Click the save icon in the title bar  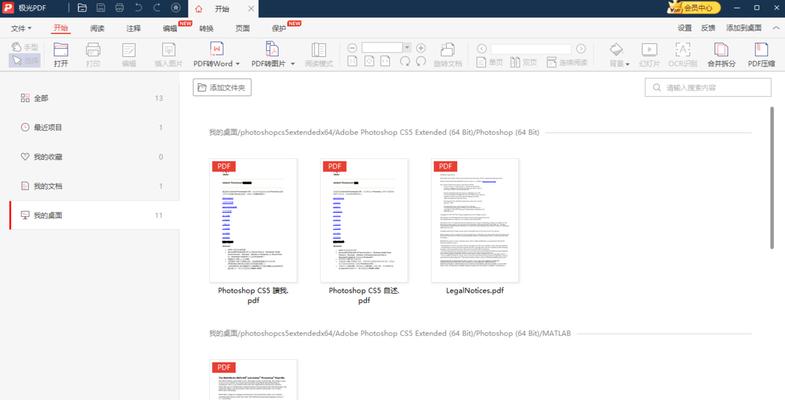[x=101, y=8]
